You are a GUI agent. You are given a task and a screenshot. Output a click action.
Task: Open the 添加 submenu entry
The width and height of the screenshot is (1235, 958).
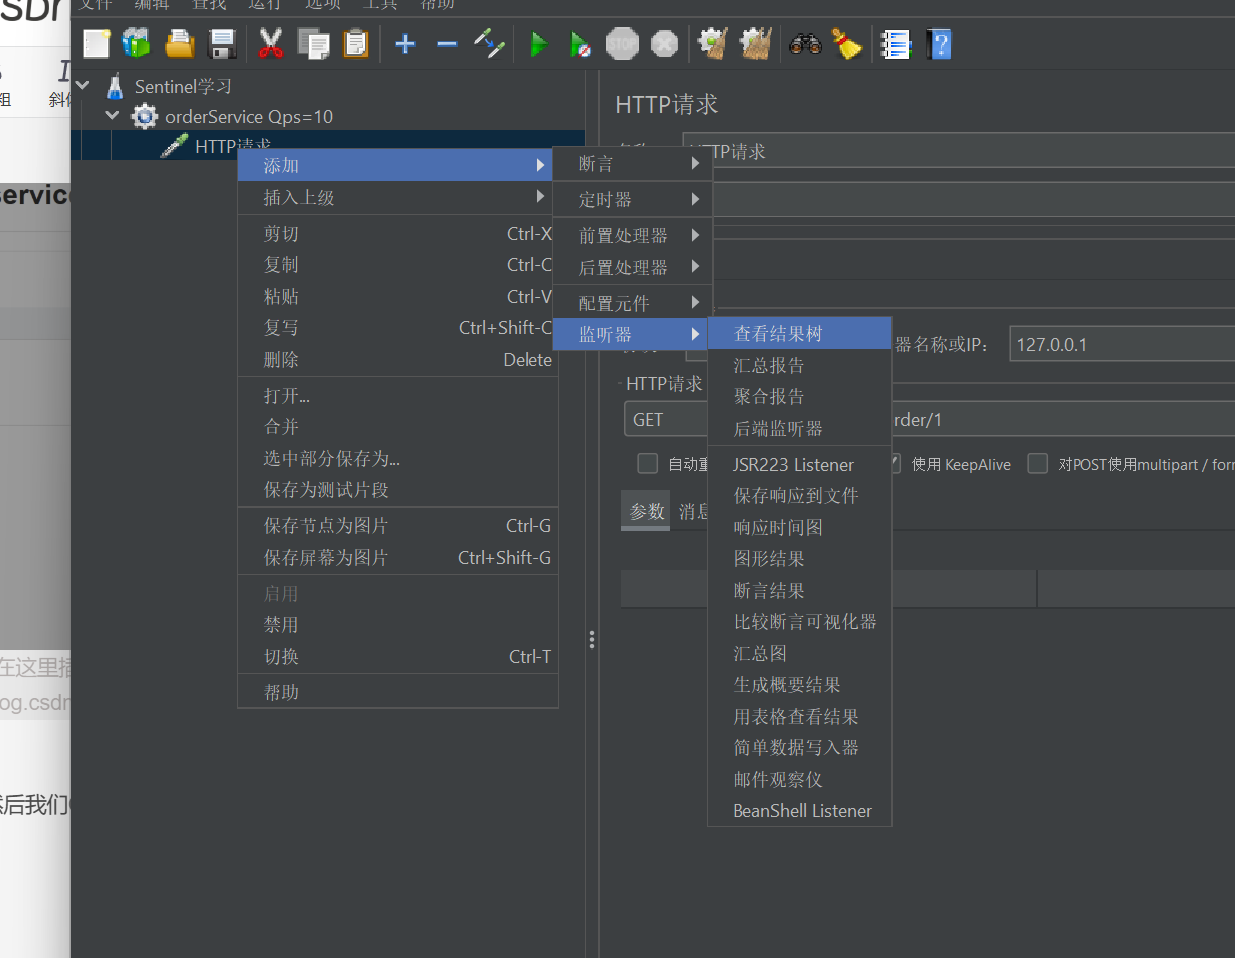click(x=395, y=165)
